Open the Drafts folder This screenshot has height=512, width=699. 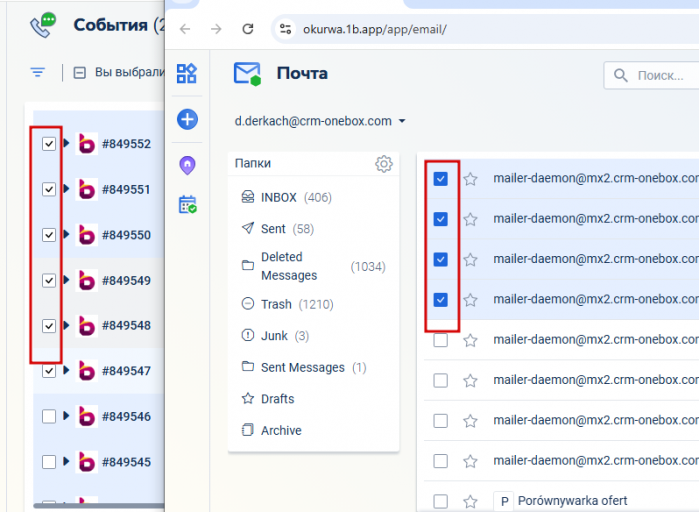tap(313, 399)
